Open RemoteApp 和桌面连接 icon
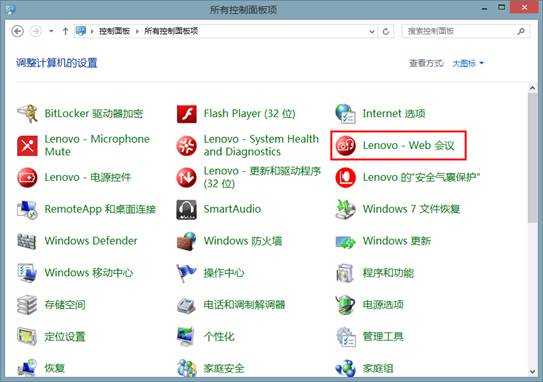This screenshot has height=382, width=543. click(27, 209)
